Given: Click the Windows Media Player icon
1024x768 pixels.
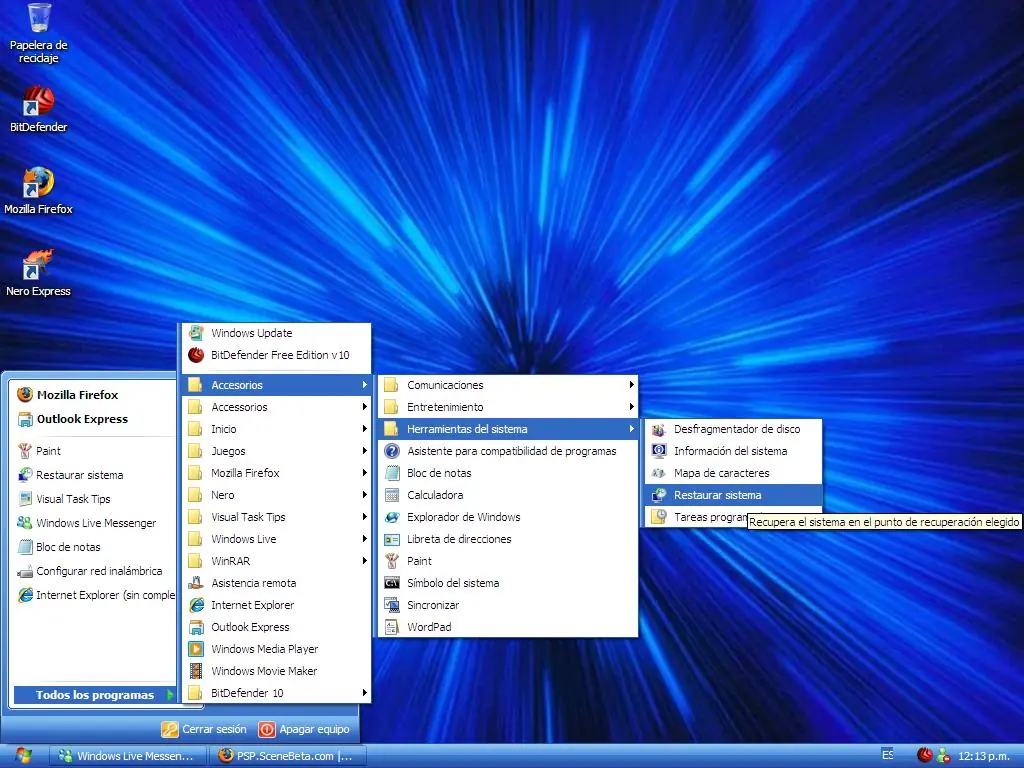Looking at the screenshot, I should pyautogui.click(x=196, y=649).
